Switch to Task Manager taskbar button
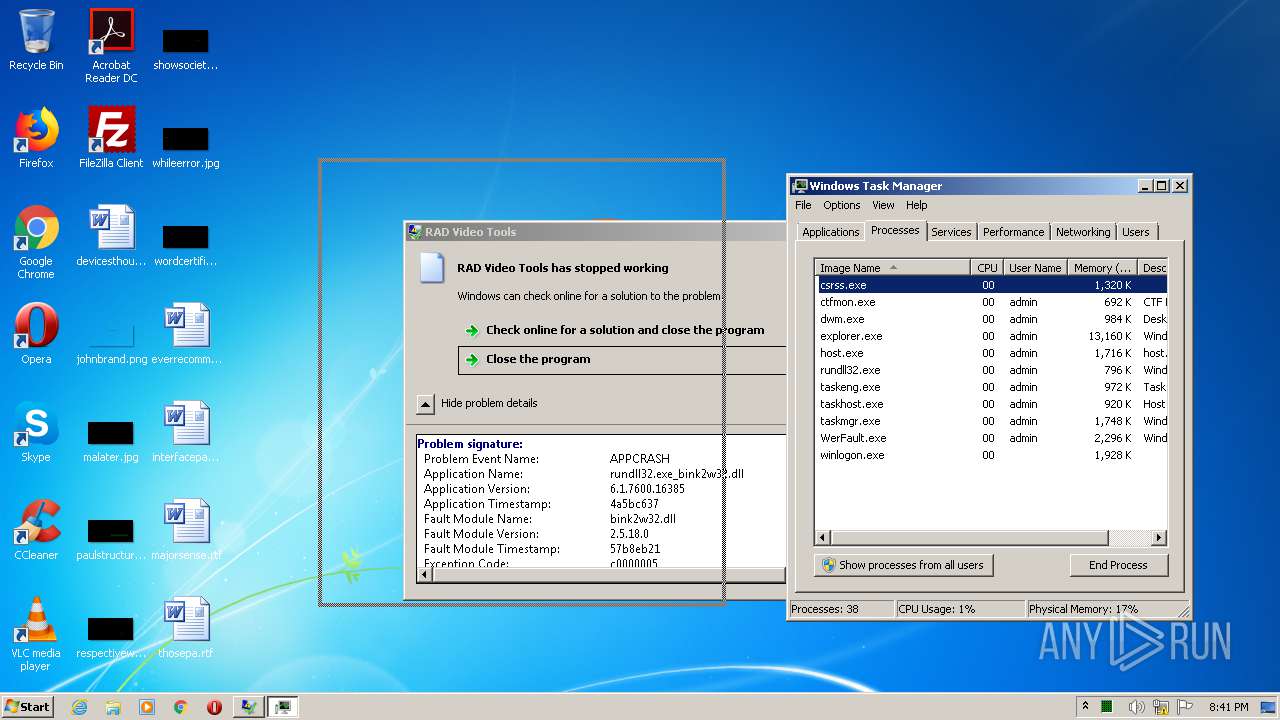 pos(283,707)
